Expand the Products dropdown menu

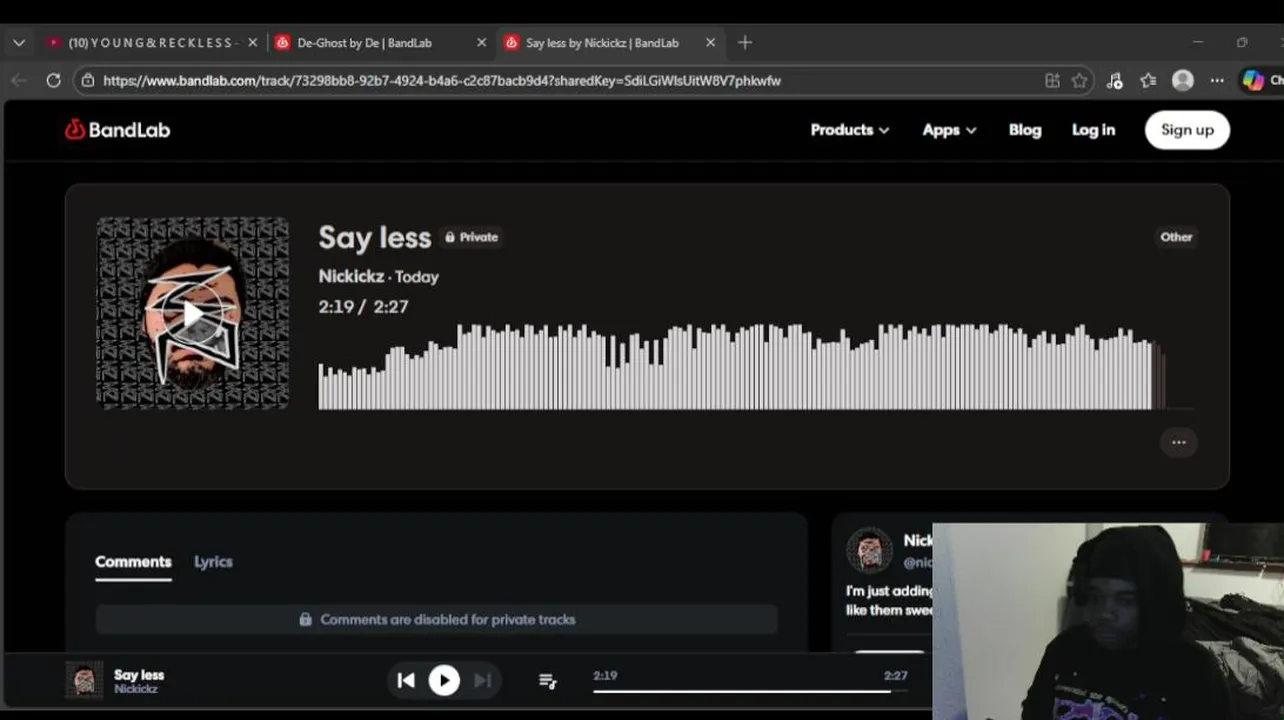(x=849, y=130)
